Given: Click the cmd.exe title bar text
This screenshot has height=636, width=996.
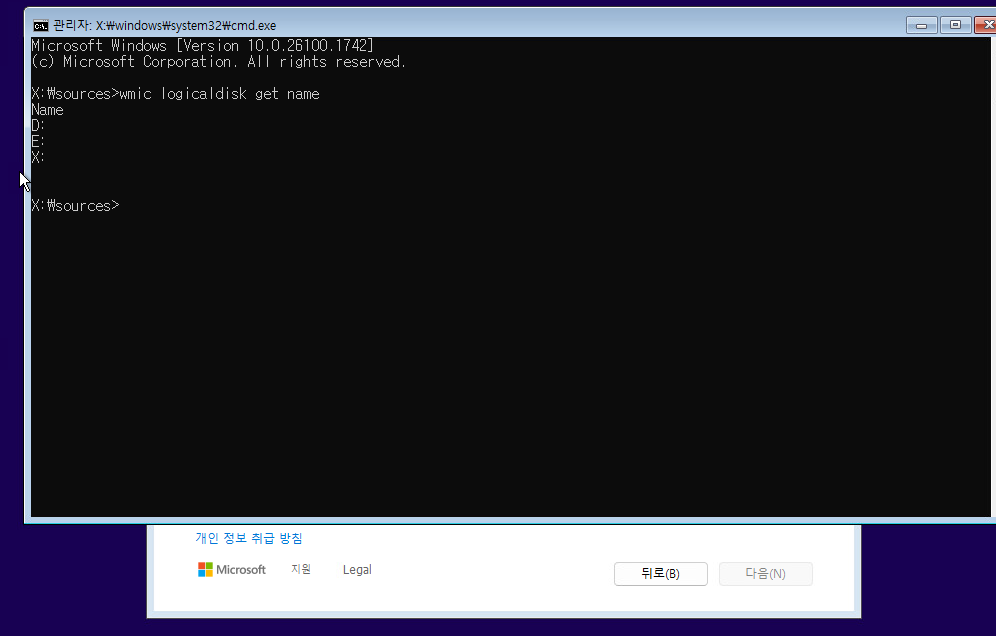Looking at the screenshot, I should click(x=165, y=25).
